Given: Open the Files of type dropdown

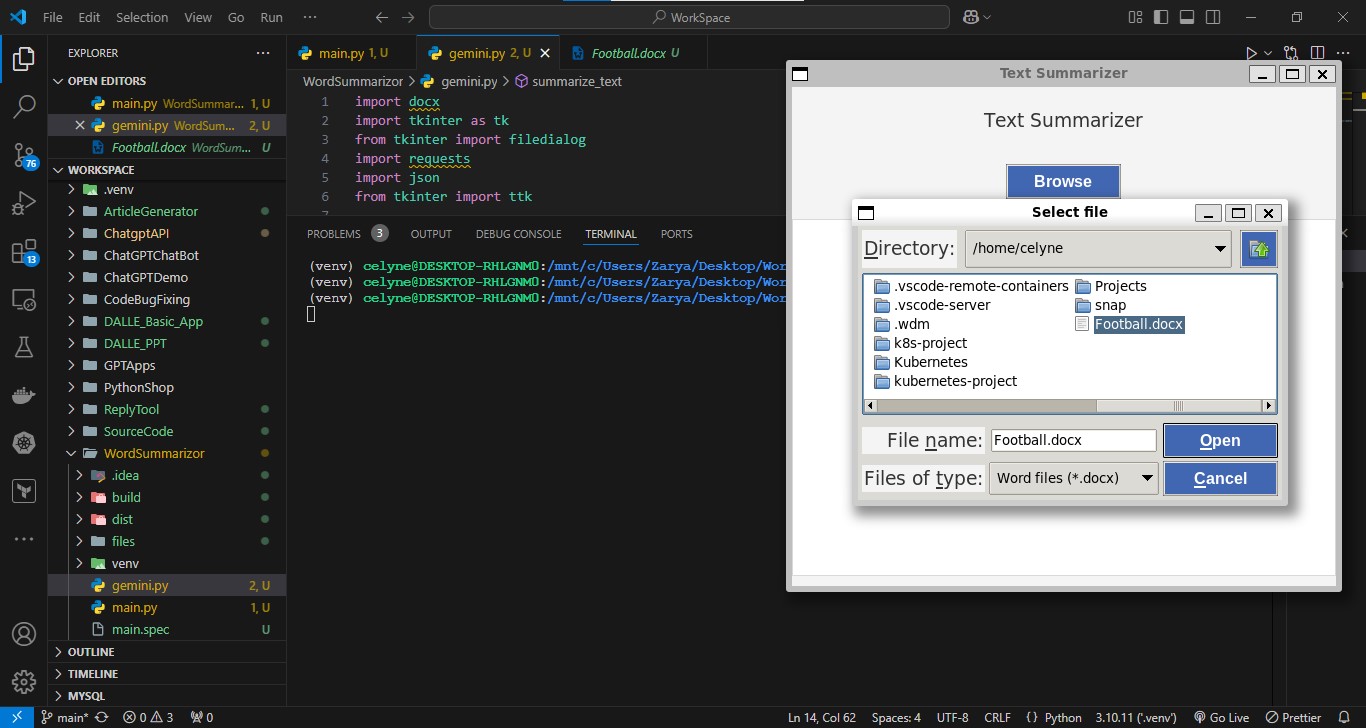Looking at the screenshot, I should [x=1146, y=478].
